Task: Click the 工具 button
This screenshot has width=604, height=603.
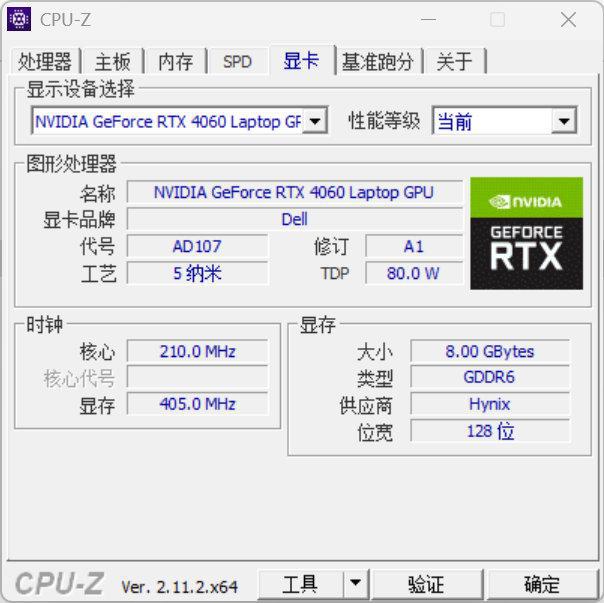Action: (300, 583)
